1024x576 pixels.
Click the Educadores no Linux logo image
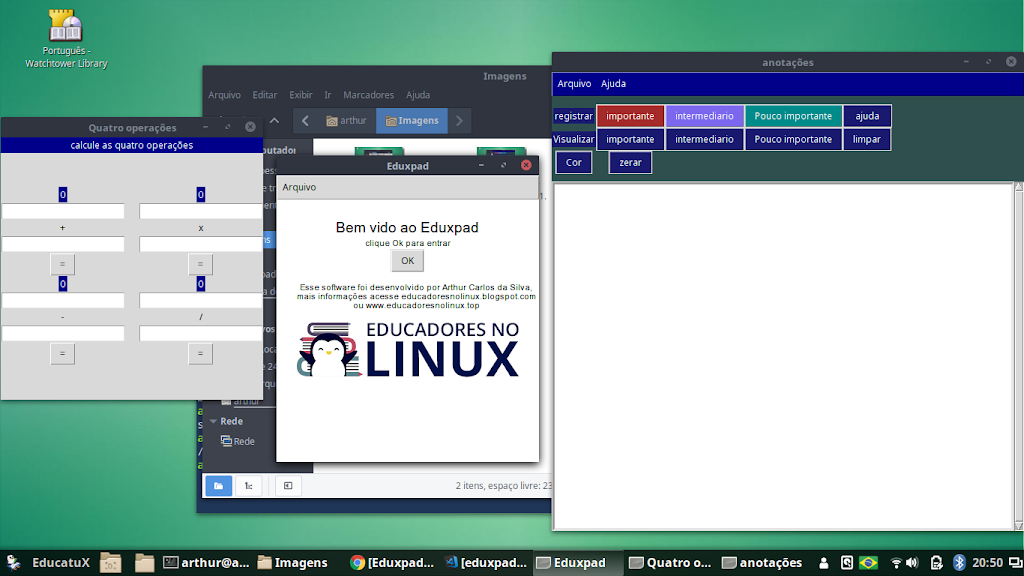[408, 349]
